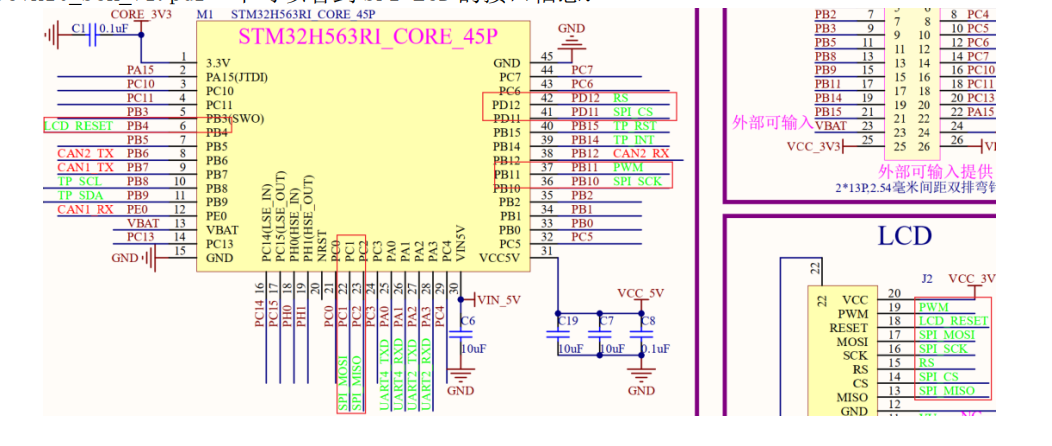Click the J2 connector designator
Screen dimensions: 1052x446
click(x=929, y=279)
